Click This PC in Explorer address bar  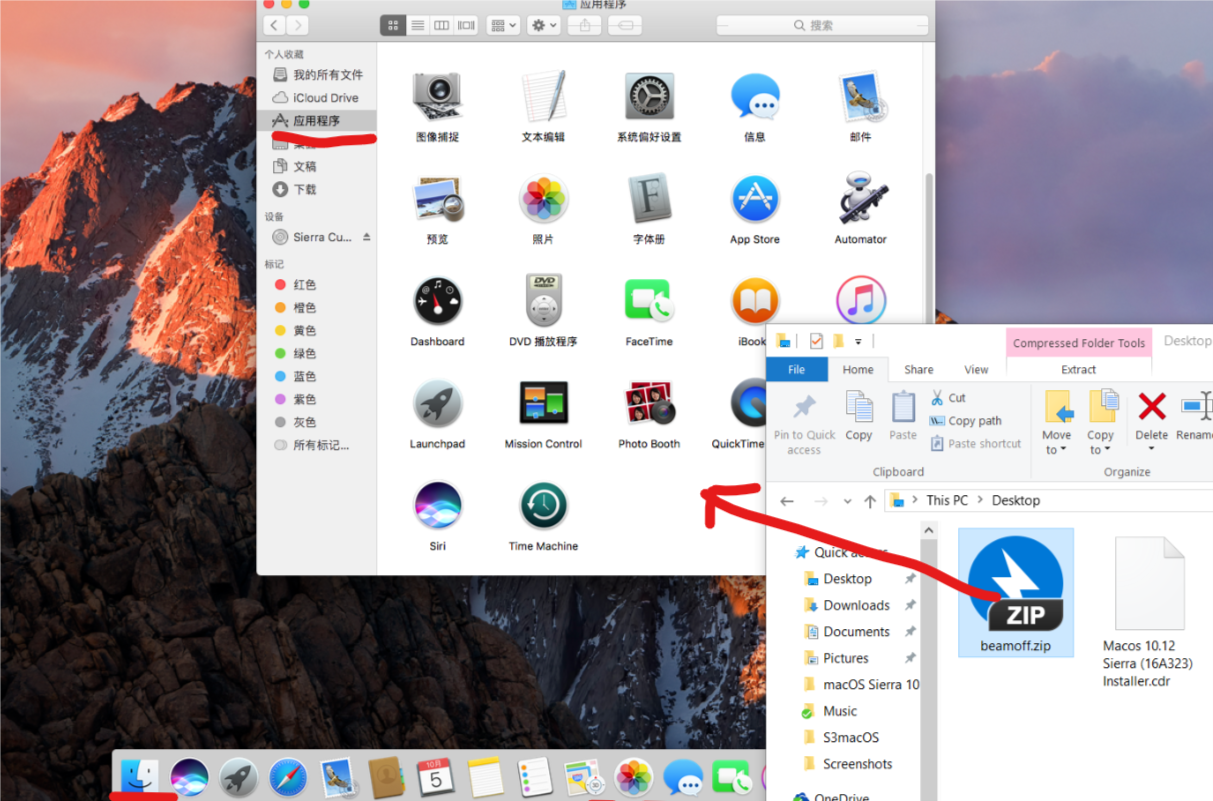pyautogui.click(x=947, y=500)
